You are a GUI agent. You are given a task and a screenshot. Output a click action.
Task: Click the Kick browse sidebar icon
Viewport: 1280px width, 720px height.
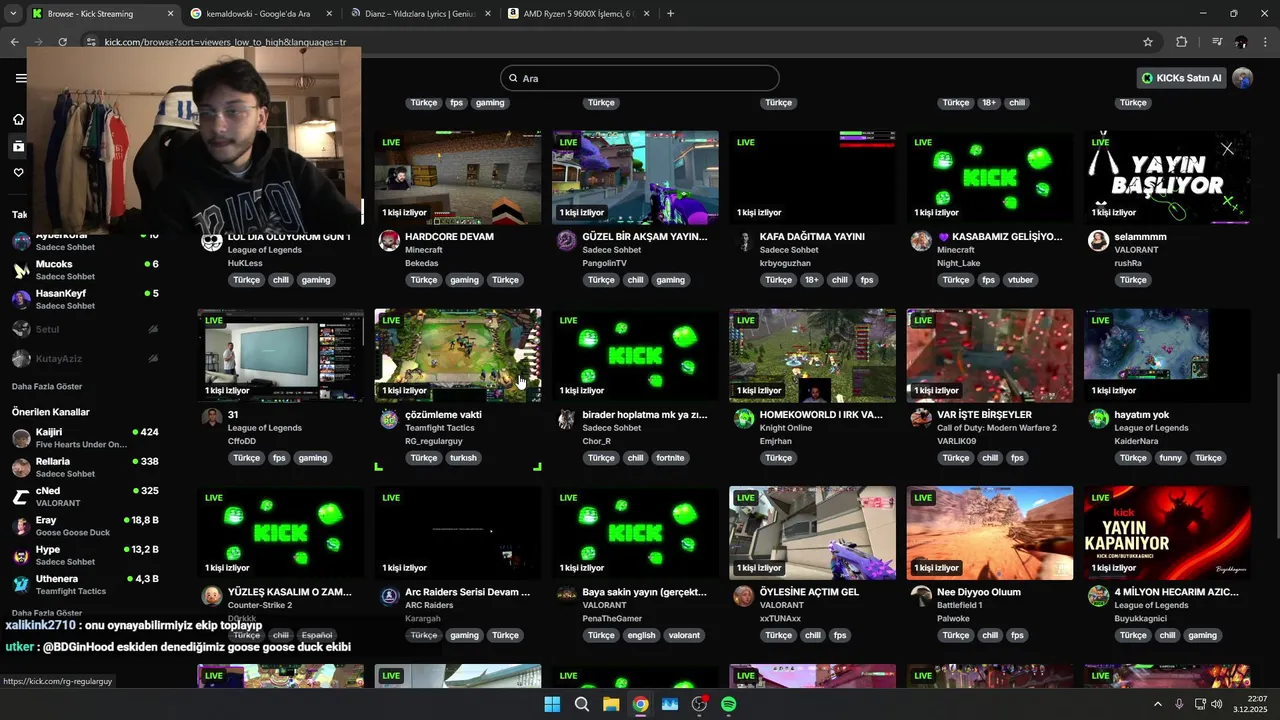click(18, 146)
